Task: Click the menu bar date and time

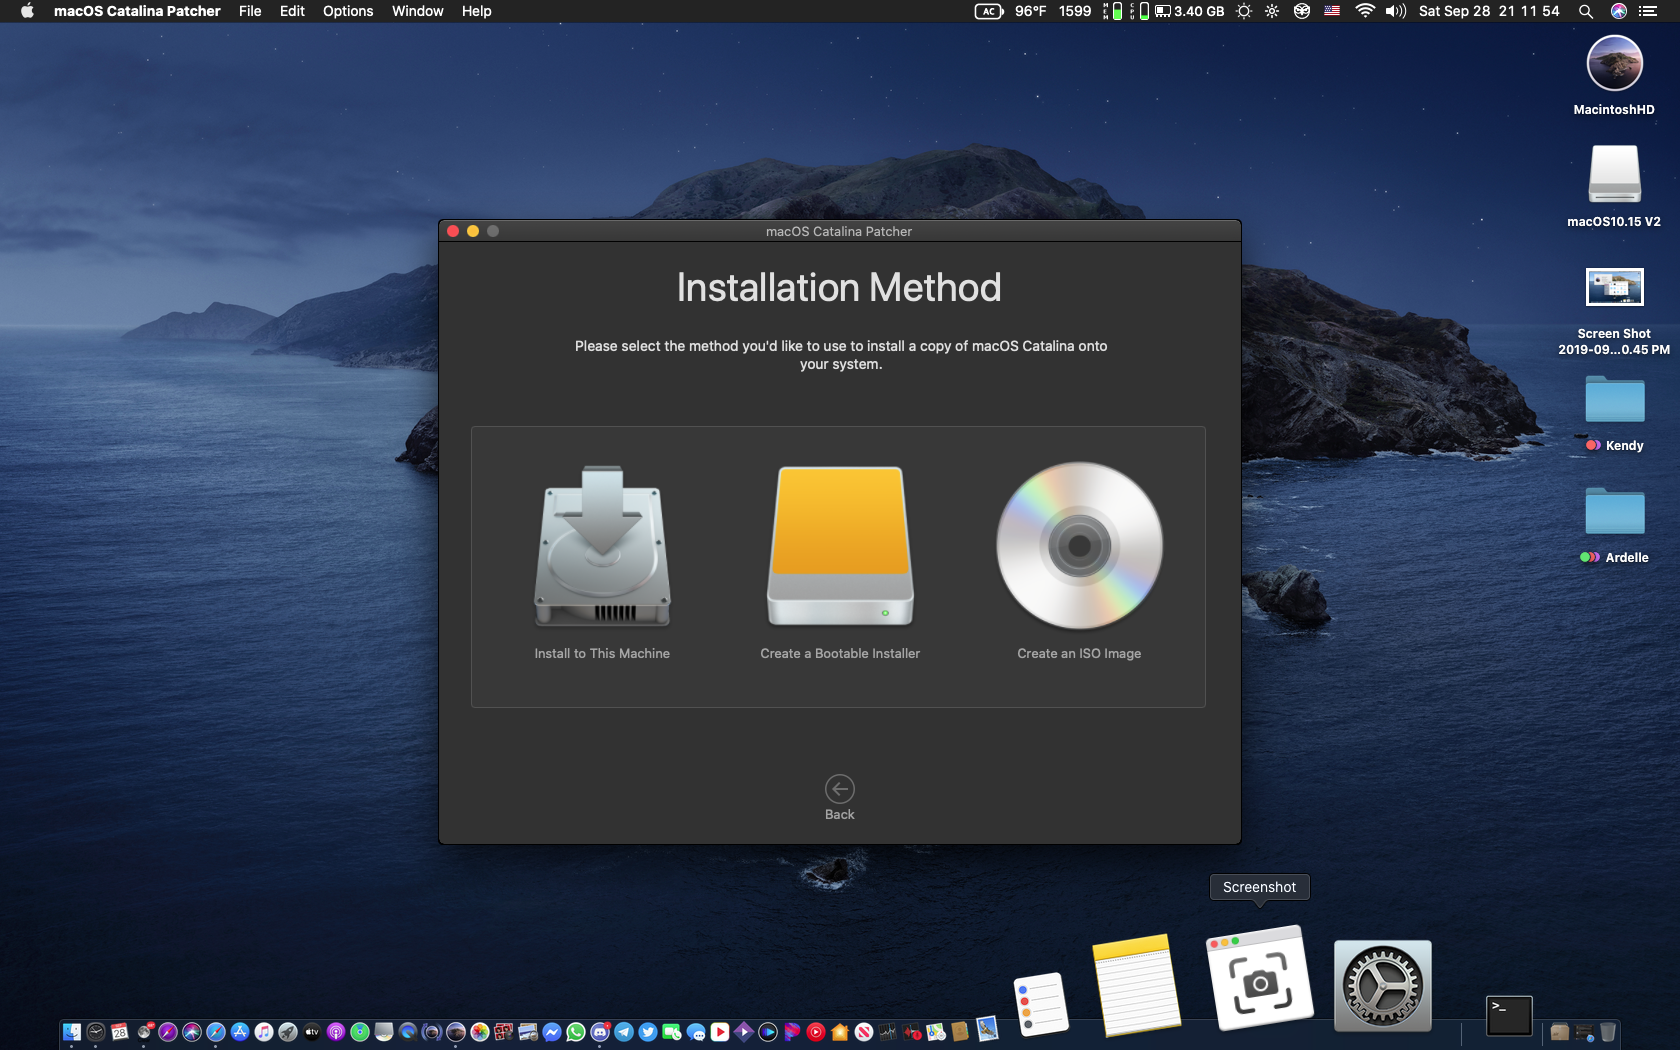Action: coord(1489,11)
